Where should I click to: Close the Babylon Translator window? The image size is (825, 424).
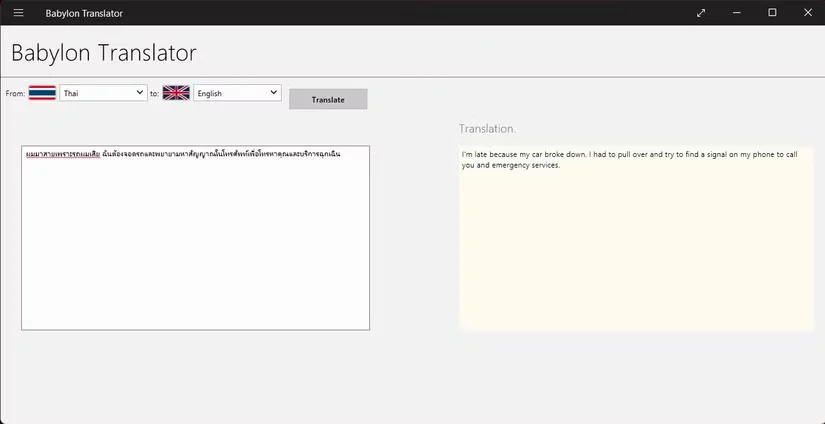[808, 13]
